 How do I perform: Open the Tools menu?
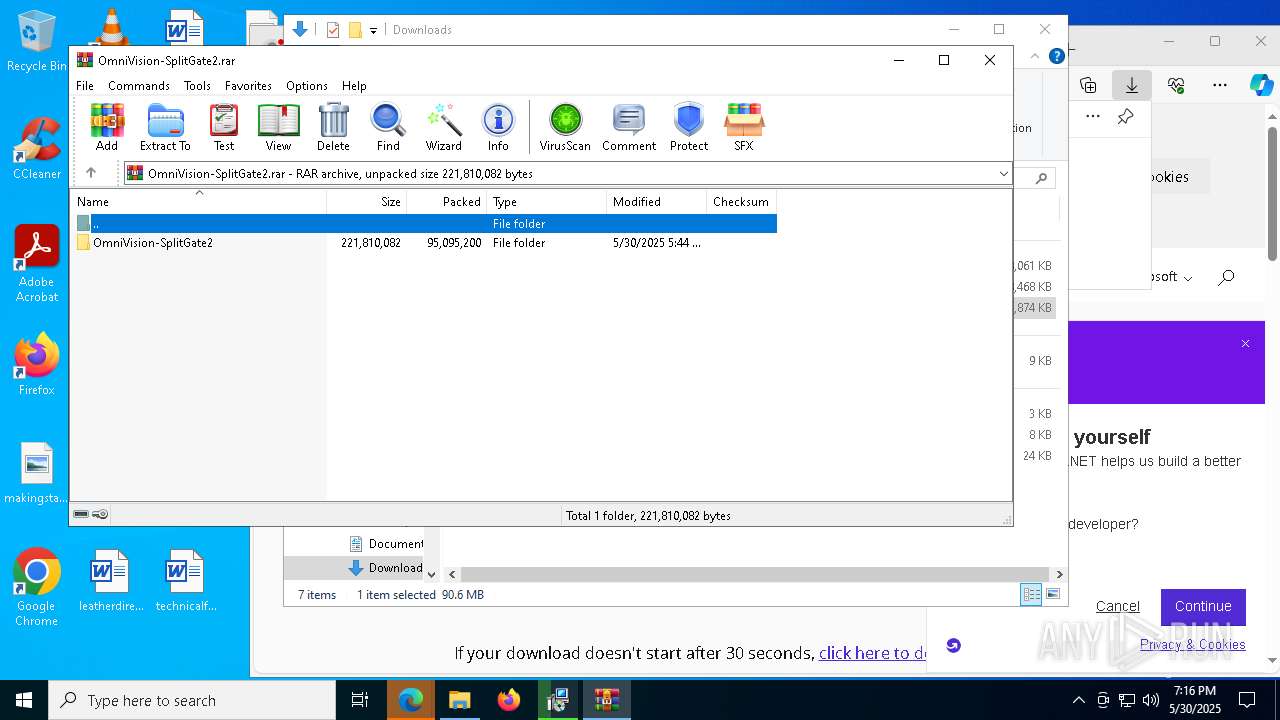pos(197,86)
